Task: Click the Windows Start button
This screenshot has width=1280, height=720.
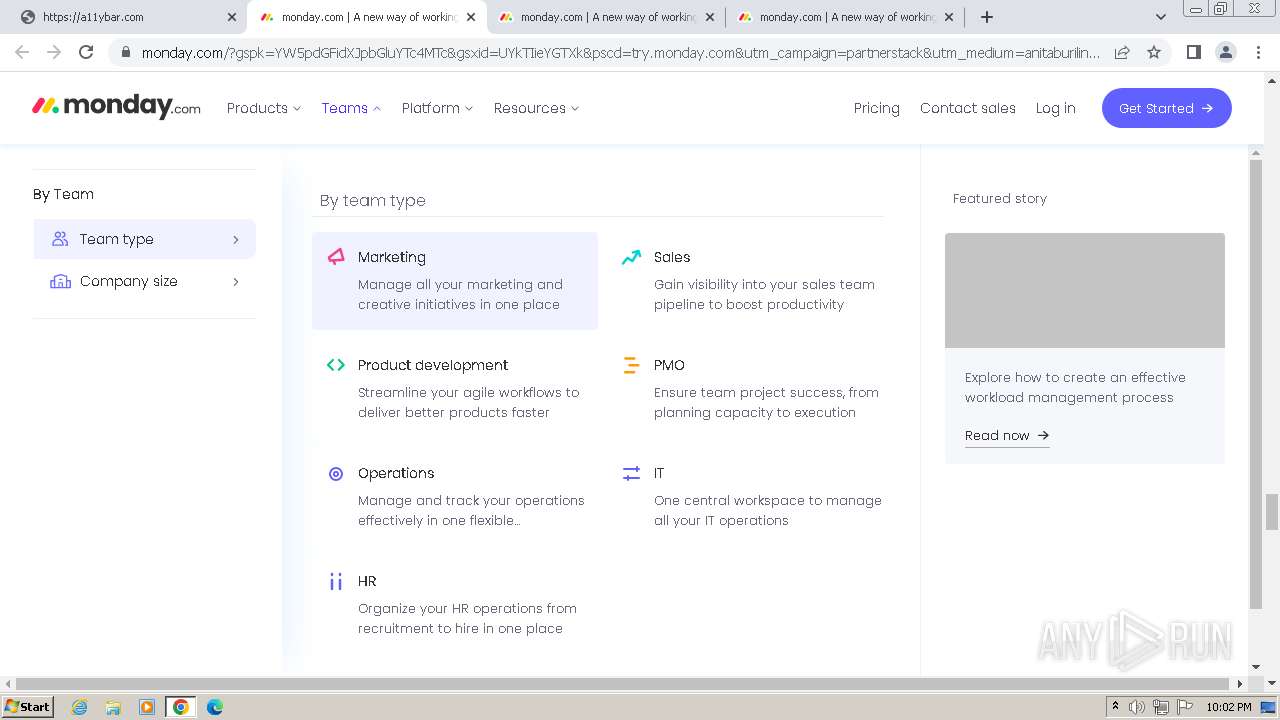Action: coord(27,707)
